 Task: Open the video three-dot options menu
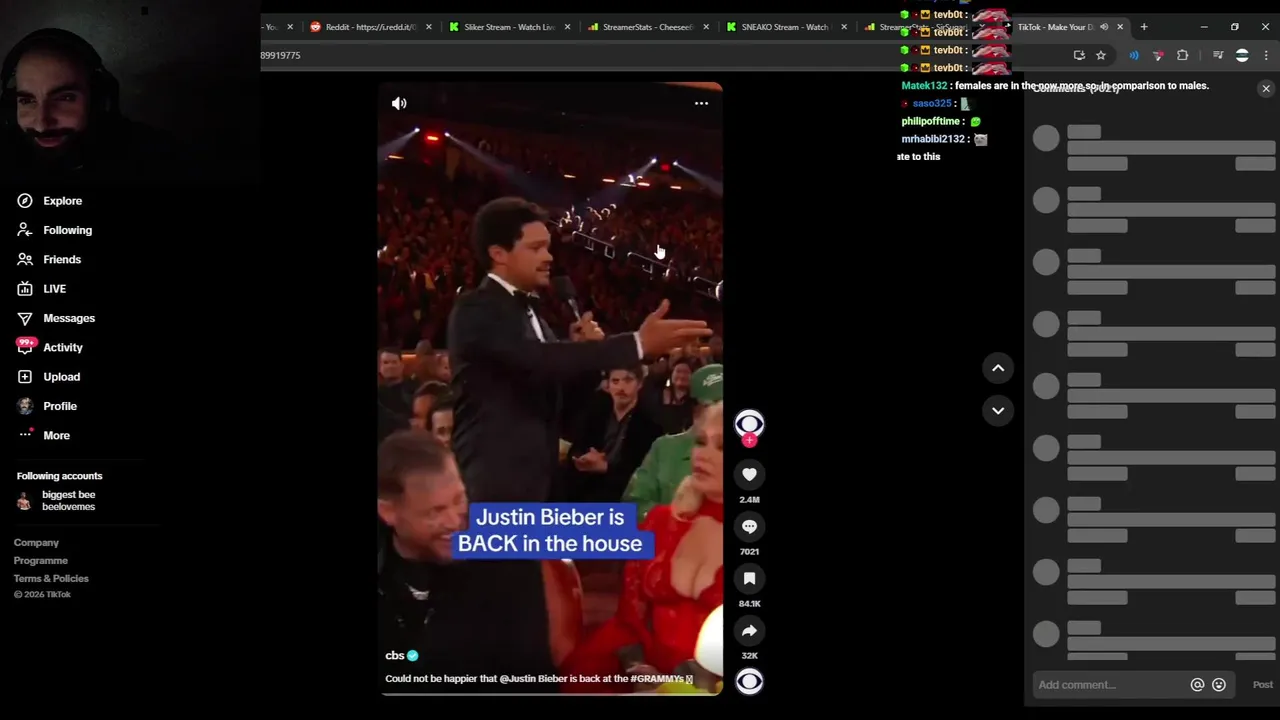(701, 103)
